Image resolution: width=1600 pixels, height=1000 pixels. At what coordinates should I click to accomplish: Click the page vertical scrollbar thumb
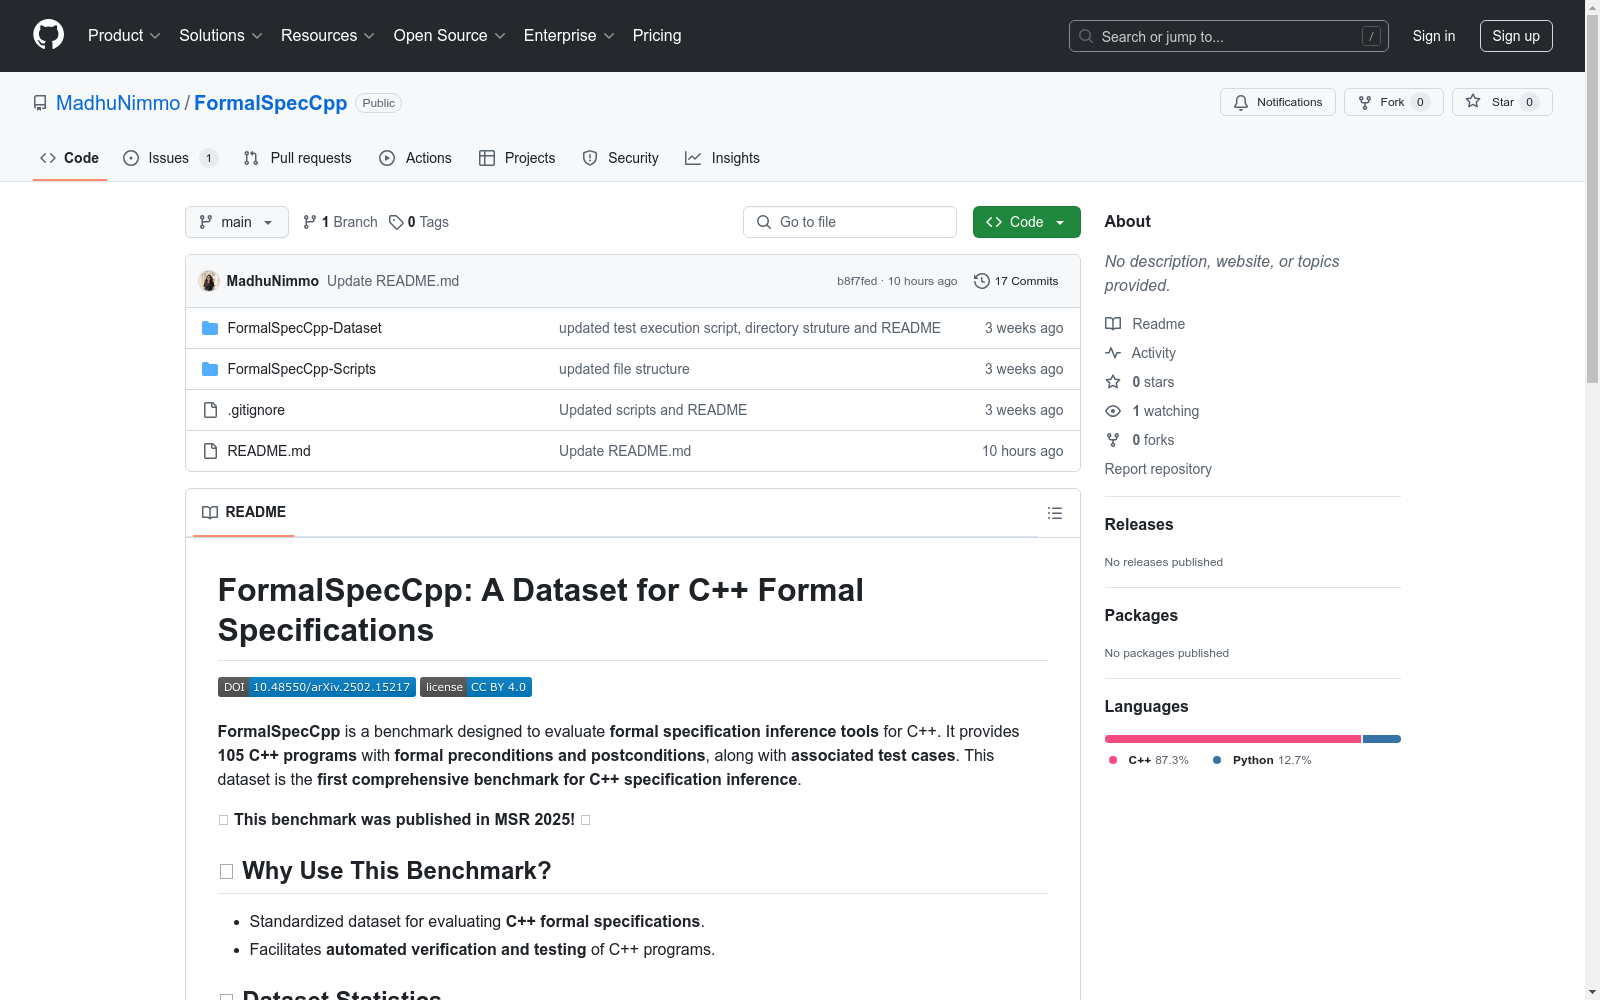click(1593, 197)
